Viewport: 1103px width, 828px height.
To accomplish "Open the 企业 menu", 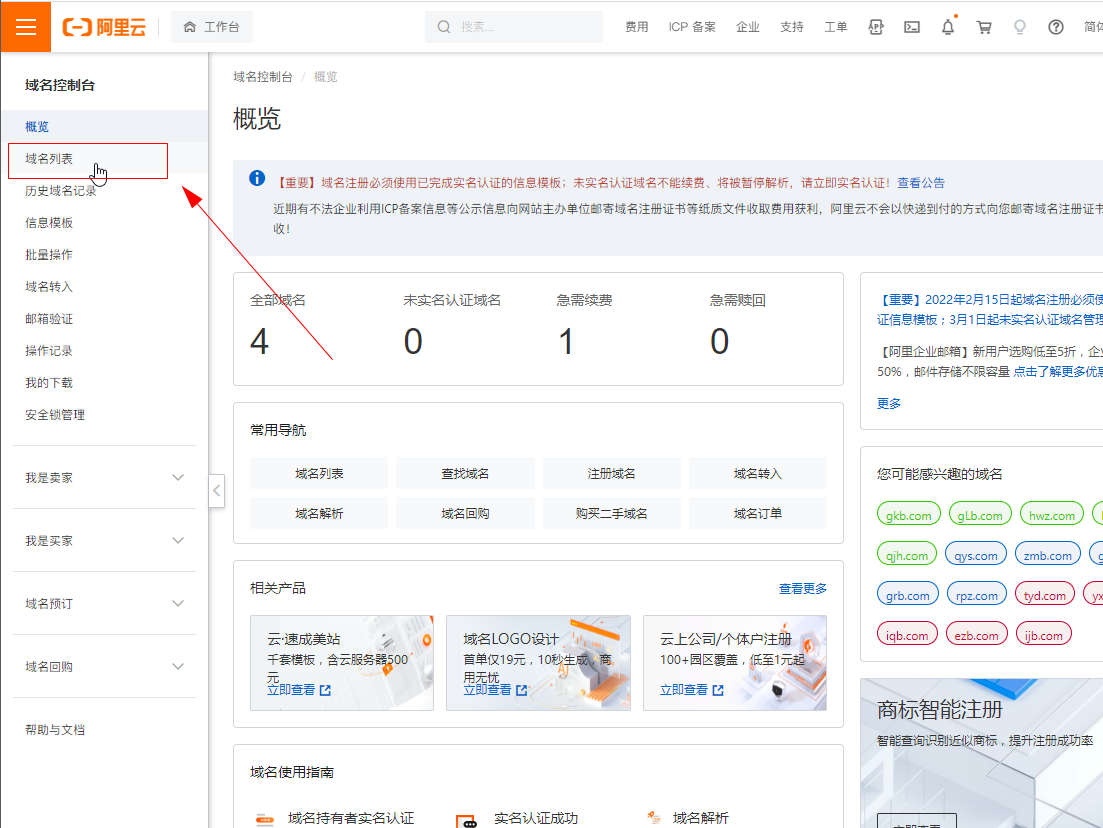I will 747,27.
